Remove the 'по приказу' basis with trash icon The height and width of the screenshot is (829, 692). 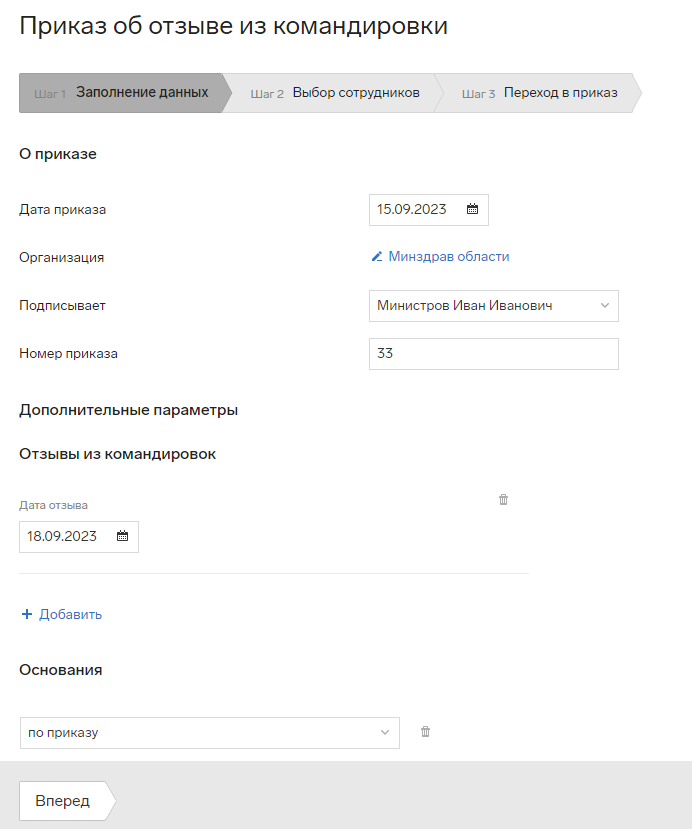pyautogui.click(x=425, y=731)
